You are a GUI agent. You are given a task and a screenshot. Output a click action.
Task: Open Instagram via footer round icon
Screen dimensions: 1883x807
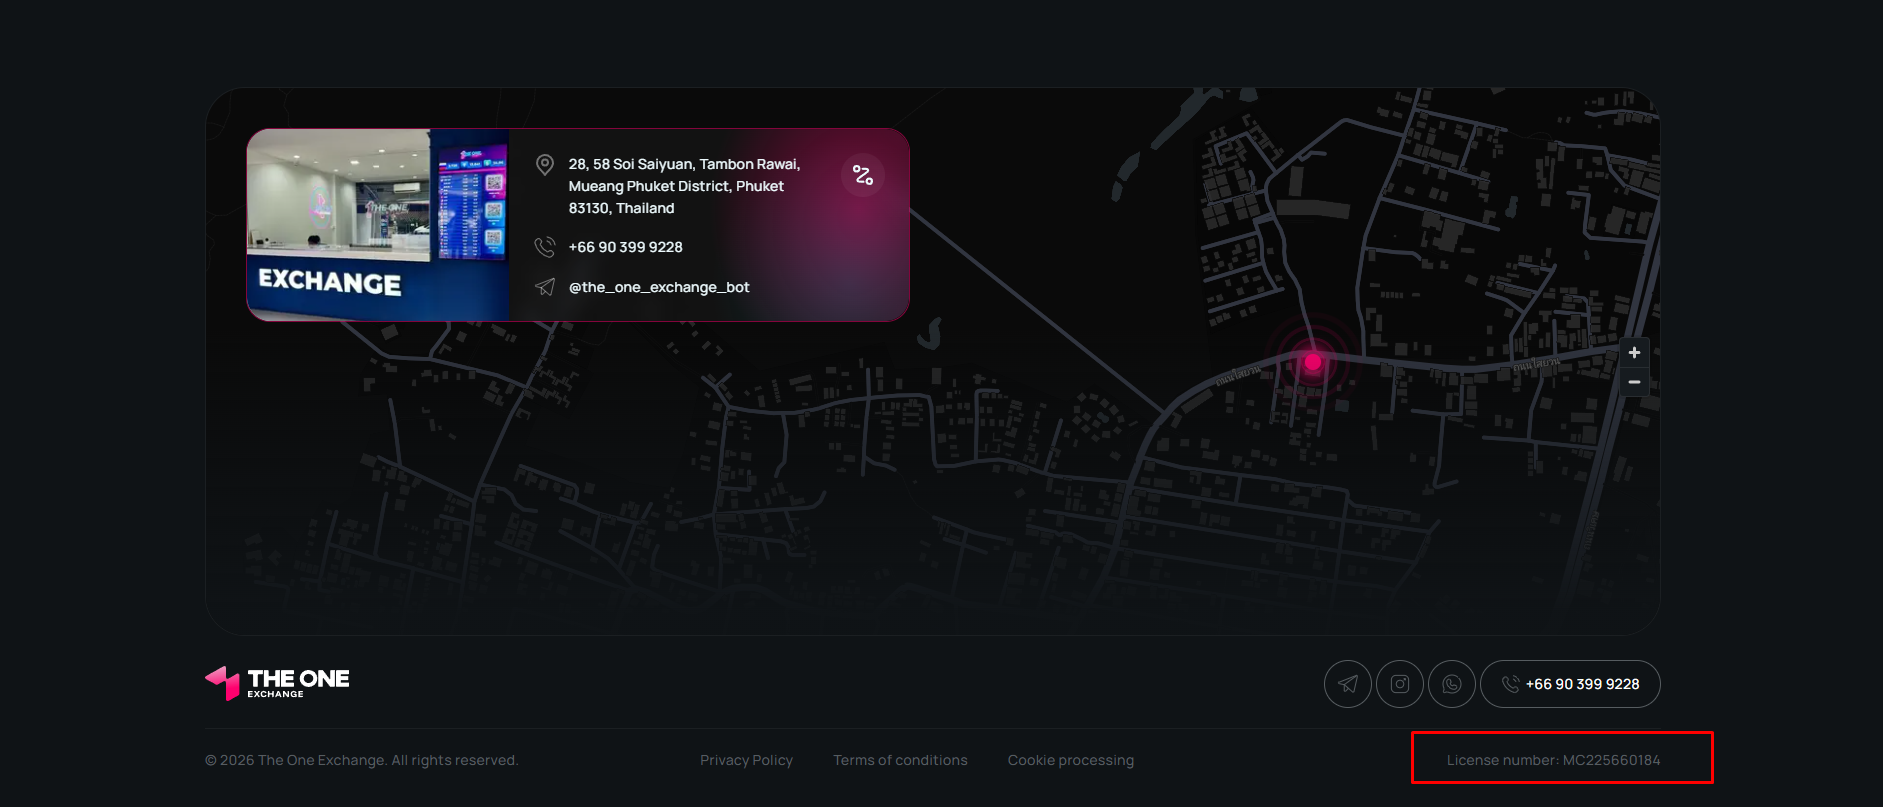point(1400,684)
